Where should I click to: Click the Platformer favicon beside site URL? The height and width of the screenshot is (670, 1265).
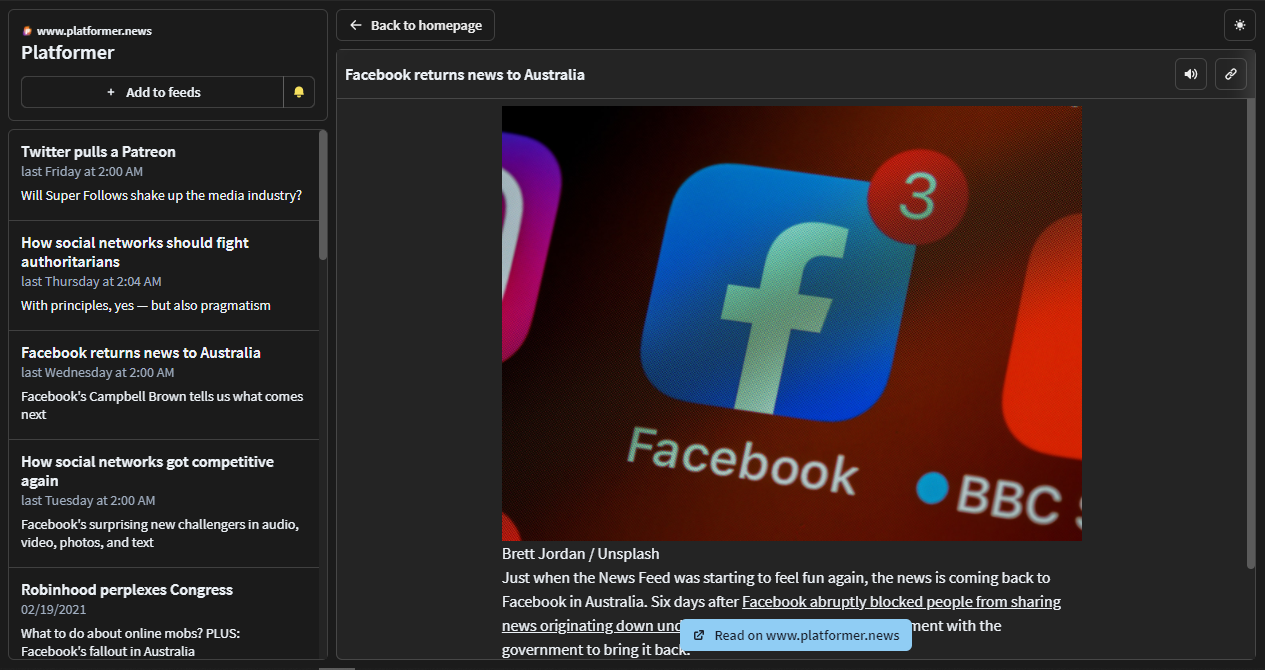click(27, 31)
